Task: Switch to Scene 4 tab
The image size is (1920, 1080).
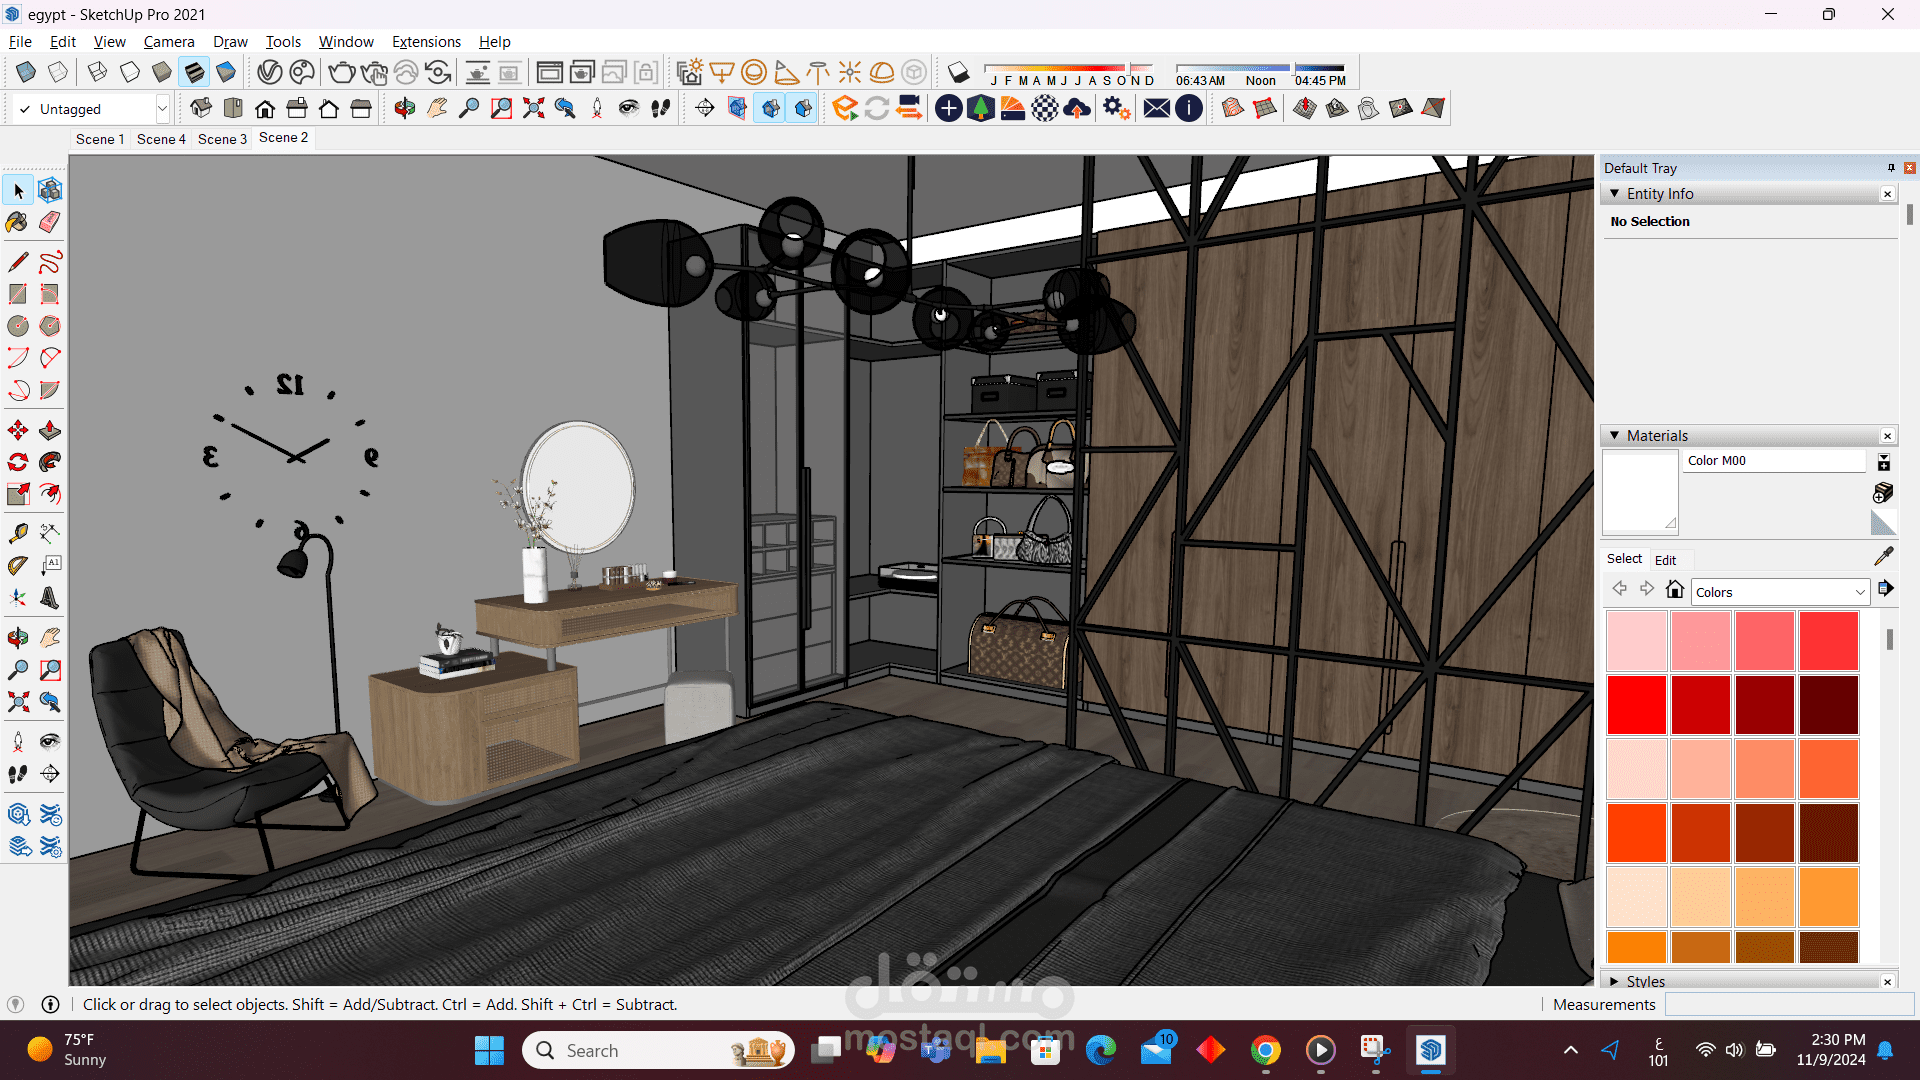Action: click(161, 139)
